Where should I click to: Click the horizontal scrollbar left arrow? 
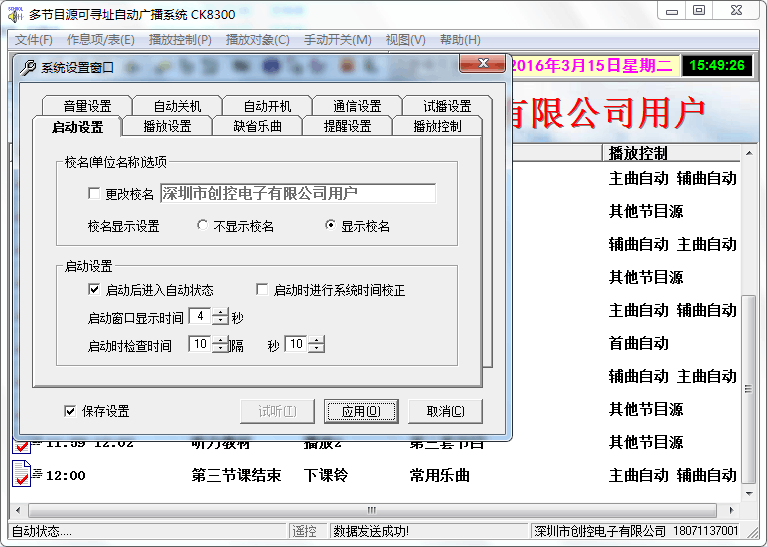click(19, 510)
